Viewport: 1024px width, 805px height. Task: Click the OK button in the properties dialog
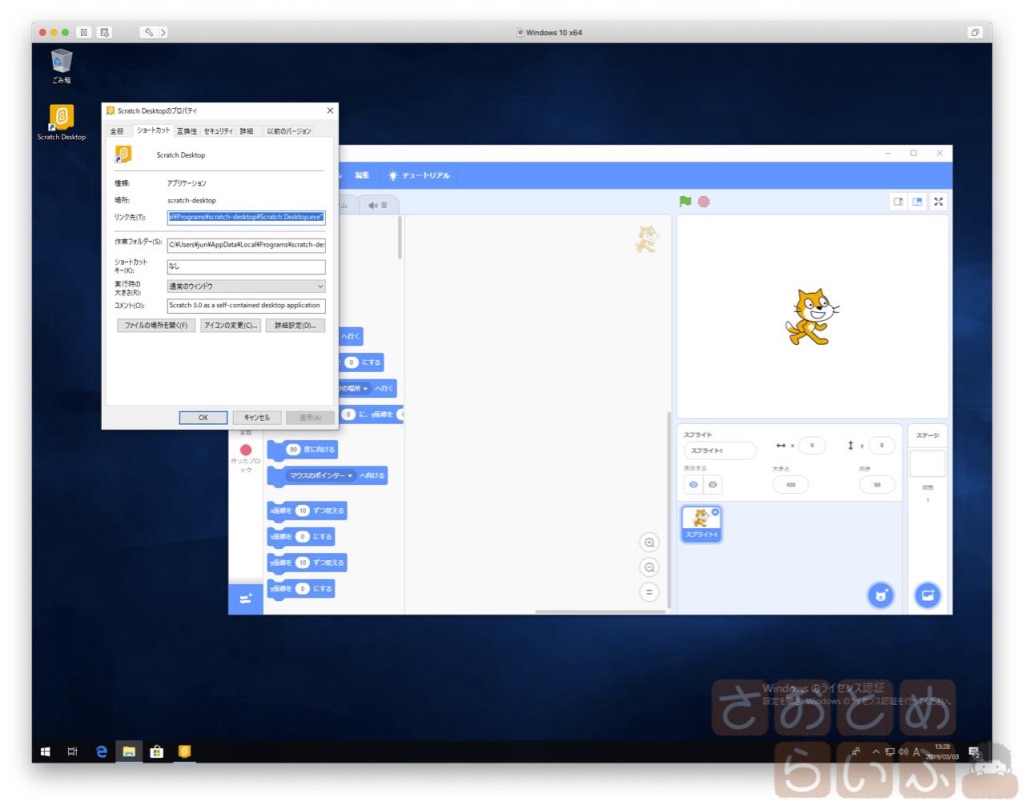click(203, 417)
